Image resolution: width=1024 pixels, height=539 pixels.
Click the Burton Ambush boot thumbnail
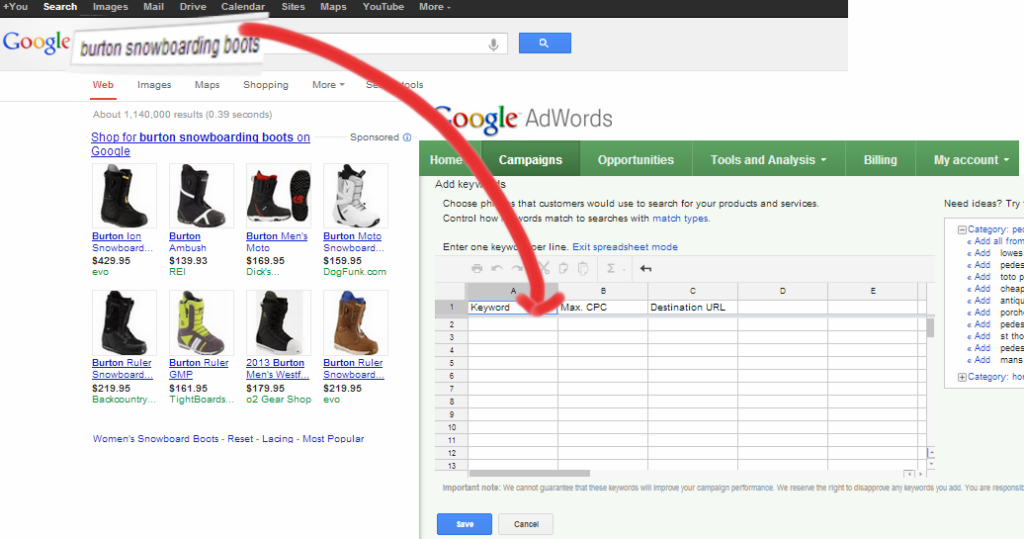tap(201, 196)
